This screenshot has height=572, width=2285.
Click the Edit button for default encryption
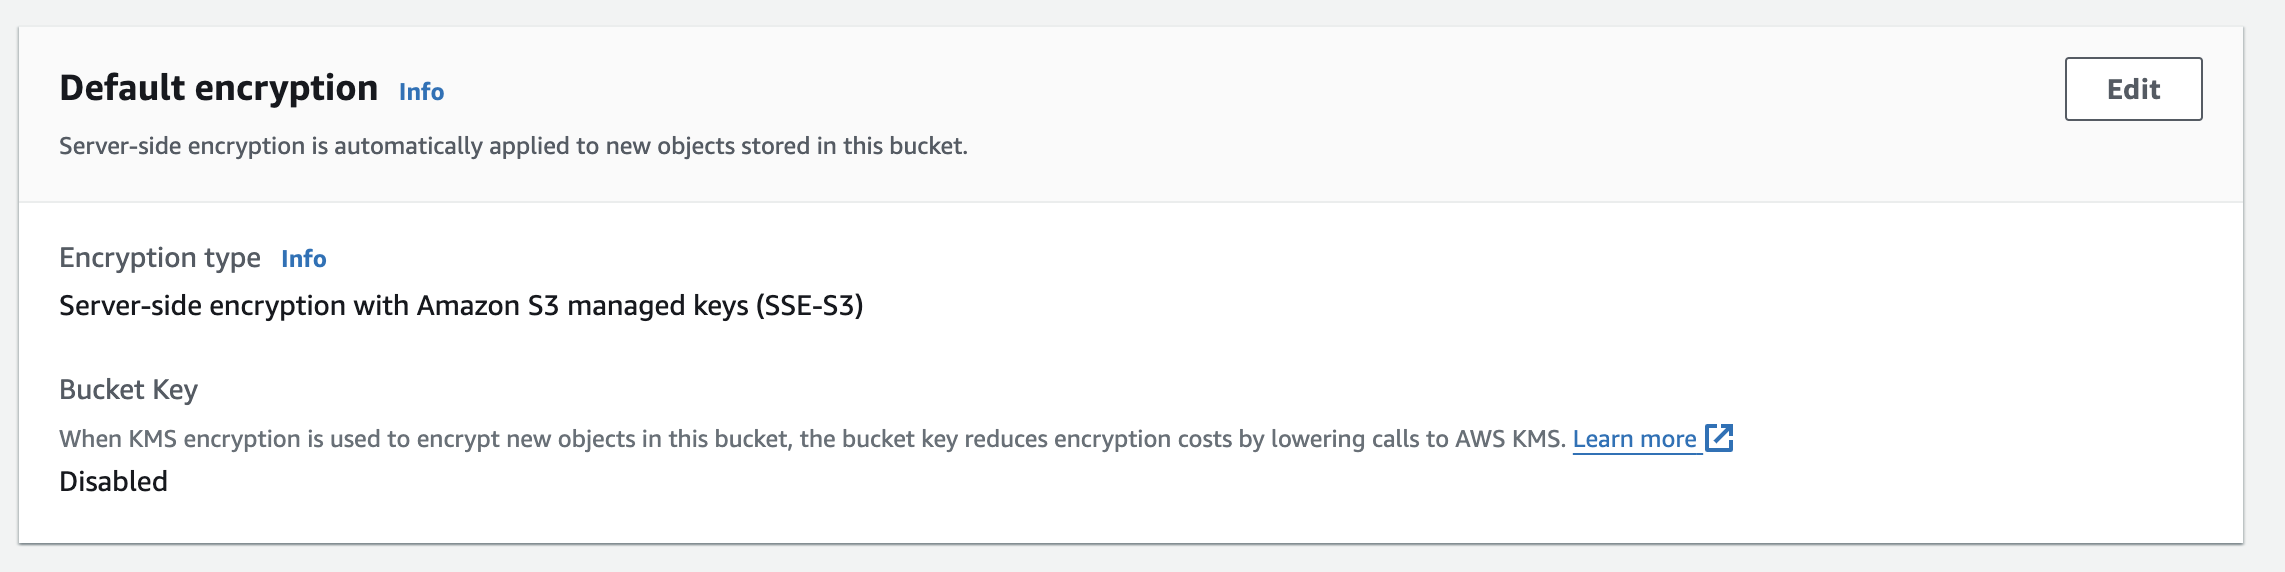point(2133,89)
